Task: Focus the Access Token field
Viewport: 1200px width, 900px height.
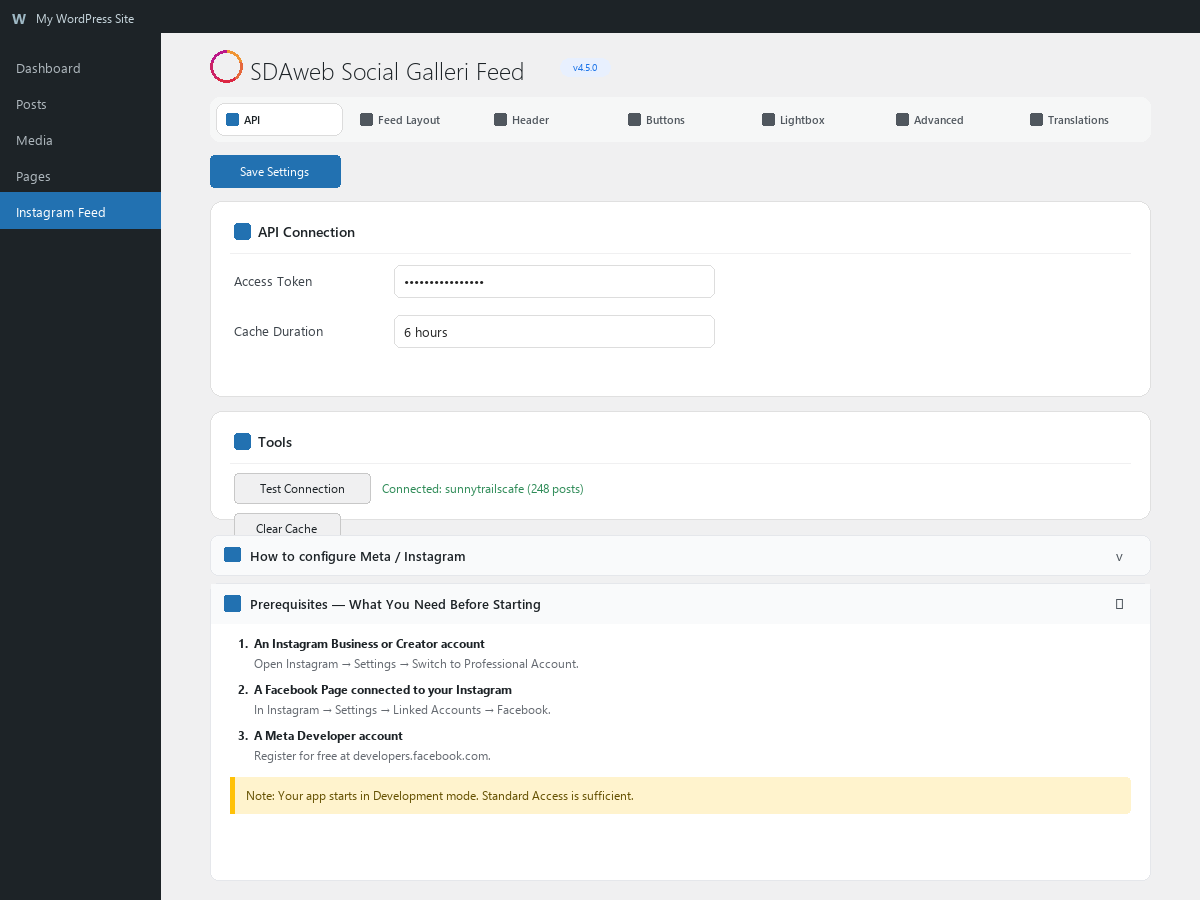Action: 554,282
